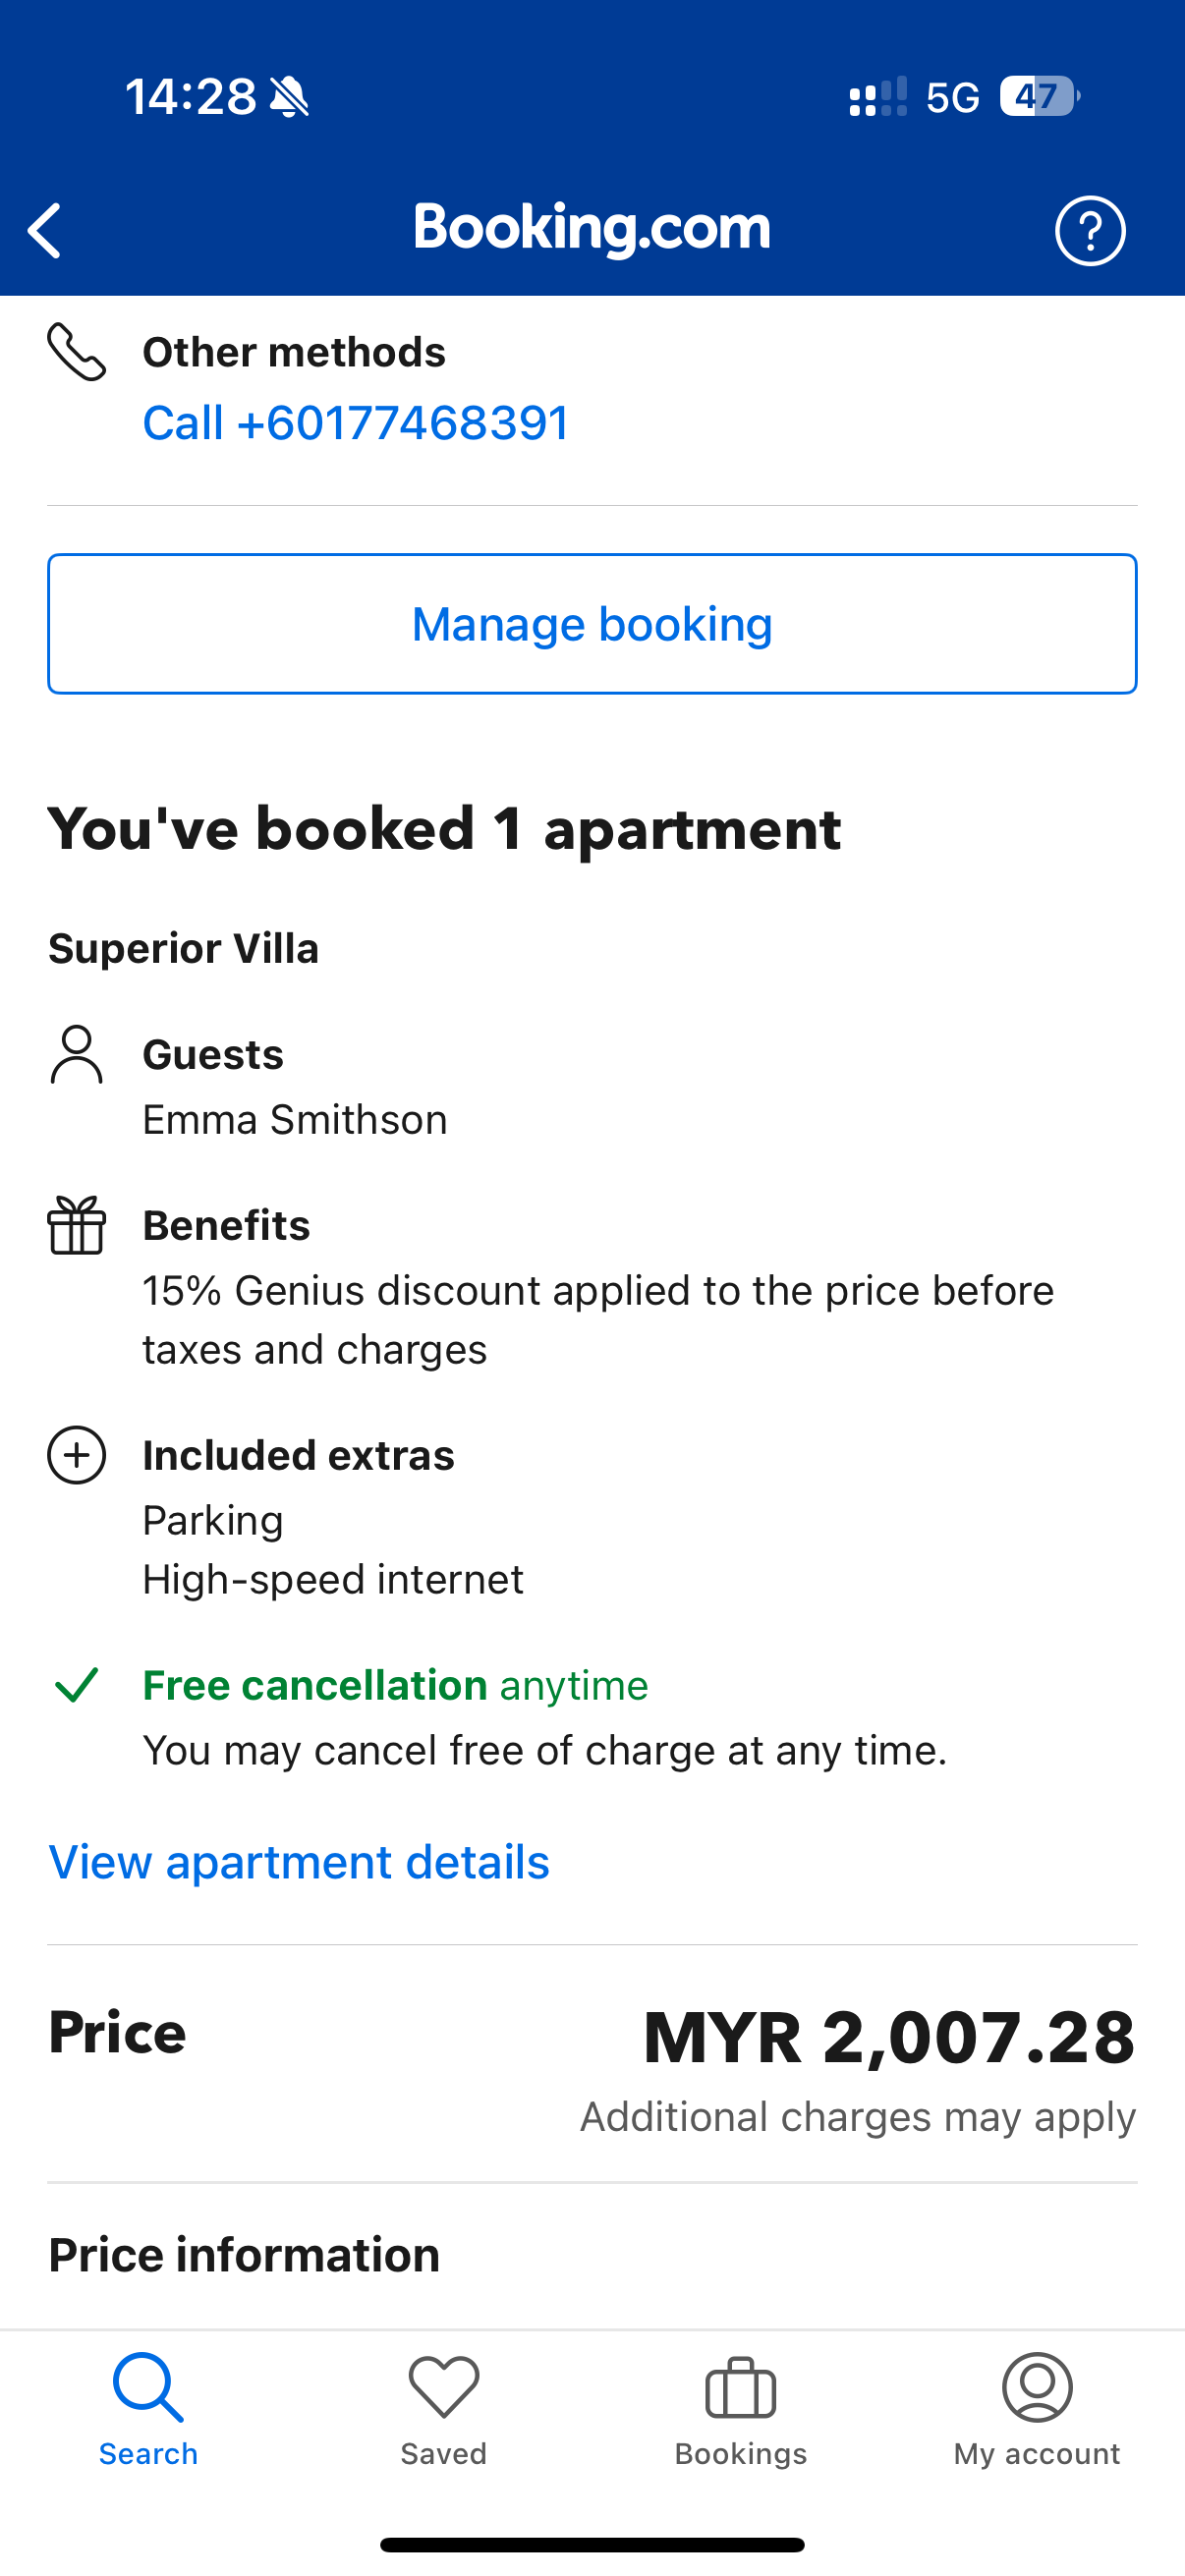
Task: Open View apartment details link
Action: [x=299, y=1862]
